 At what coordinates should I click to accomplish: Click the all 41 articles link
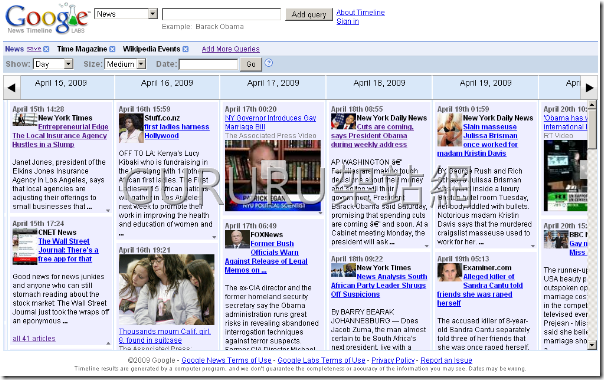[34, 338]
